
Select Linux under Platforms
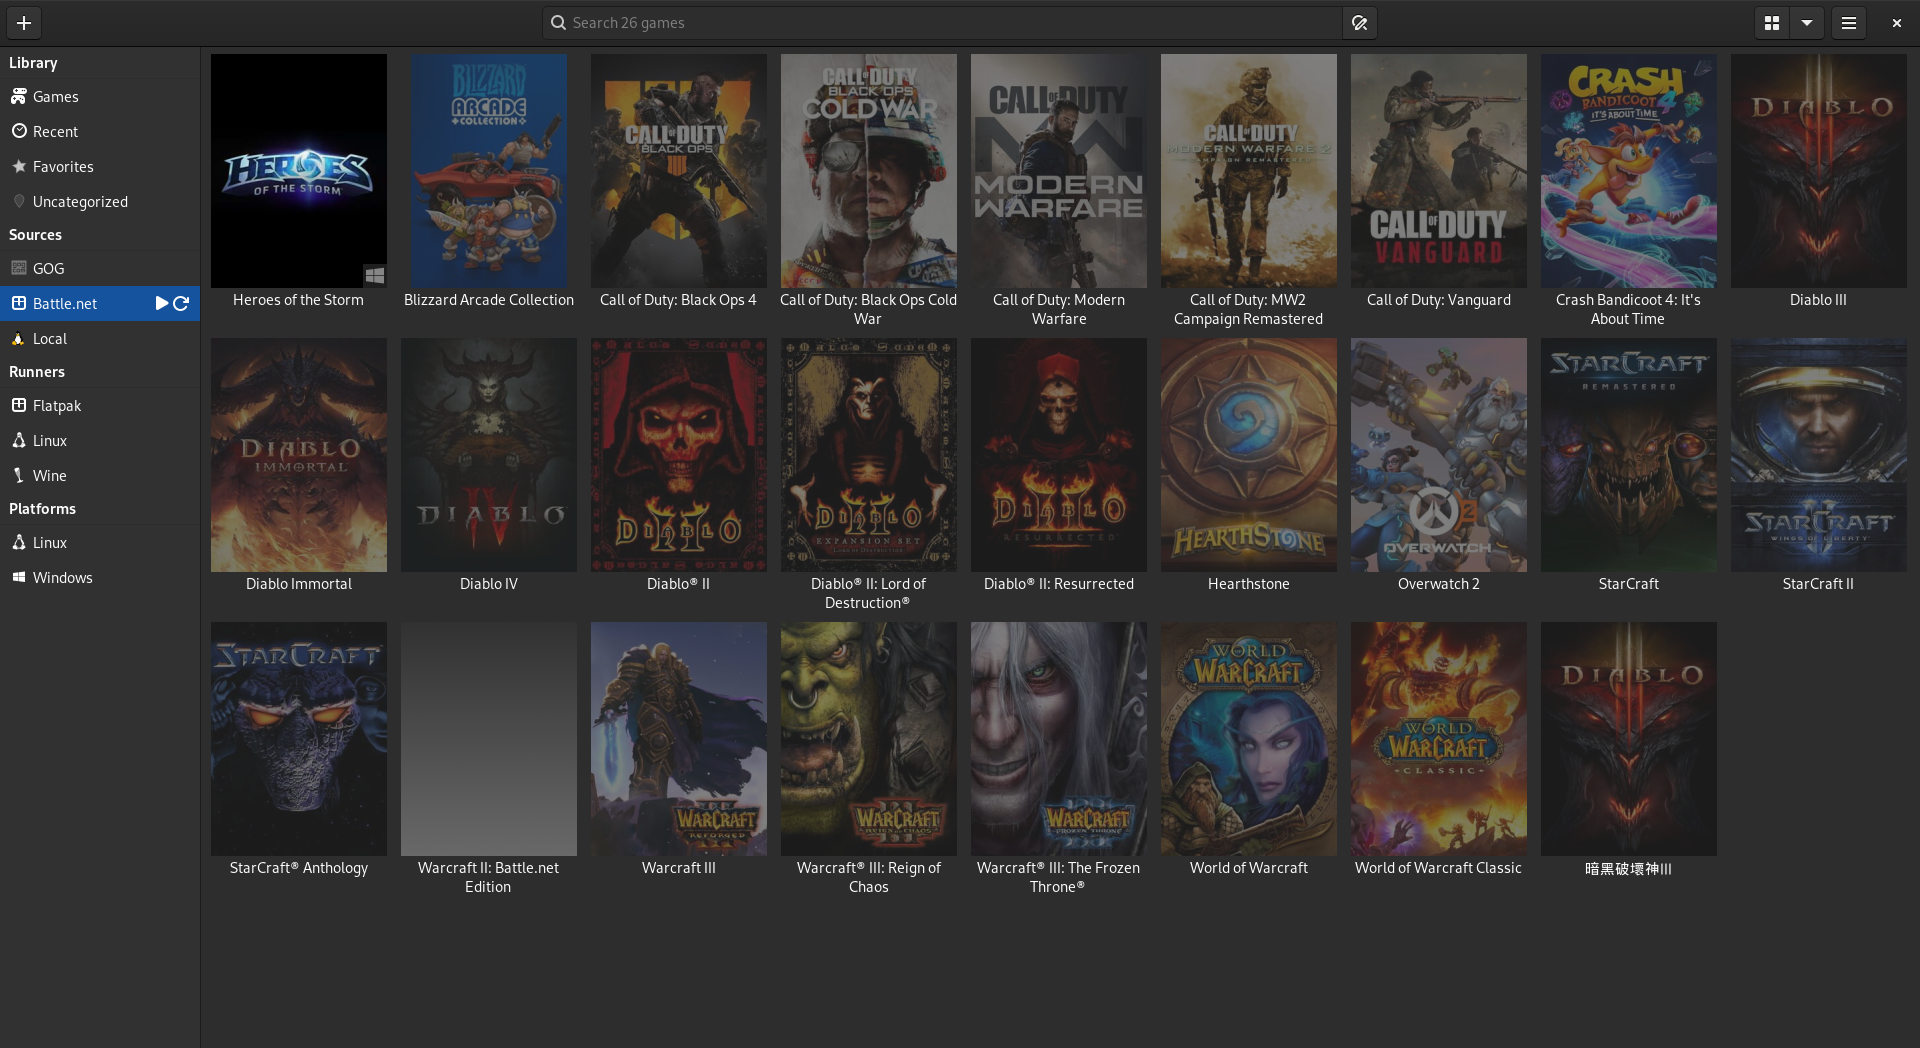pos(100,543)
